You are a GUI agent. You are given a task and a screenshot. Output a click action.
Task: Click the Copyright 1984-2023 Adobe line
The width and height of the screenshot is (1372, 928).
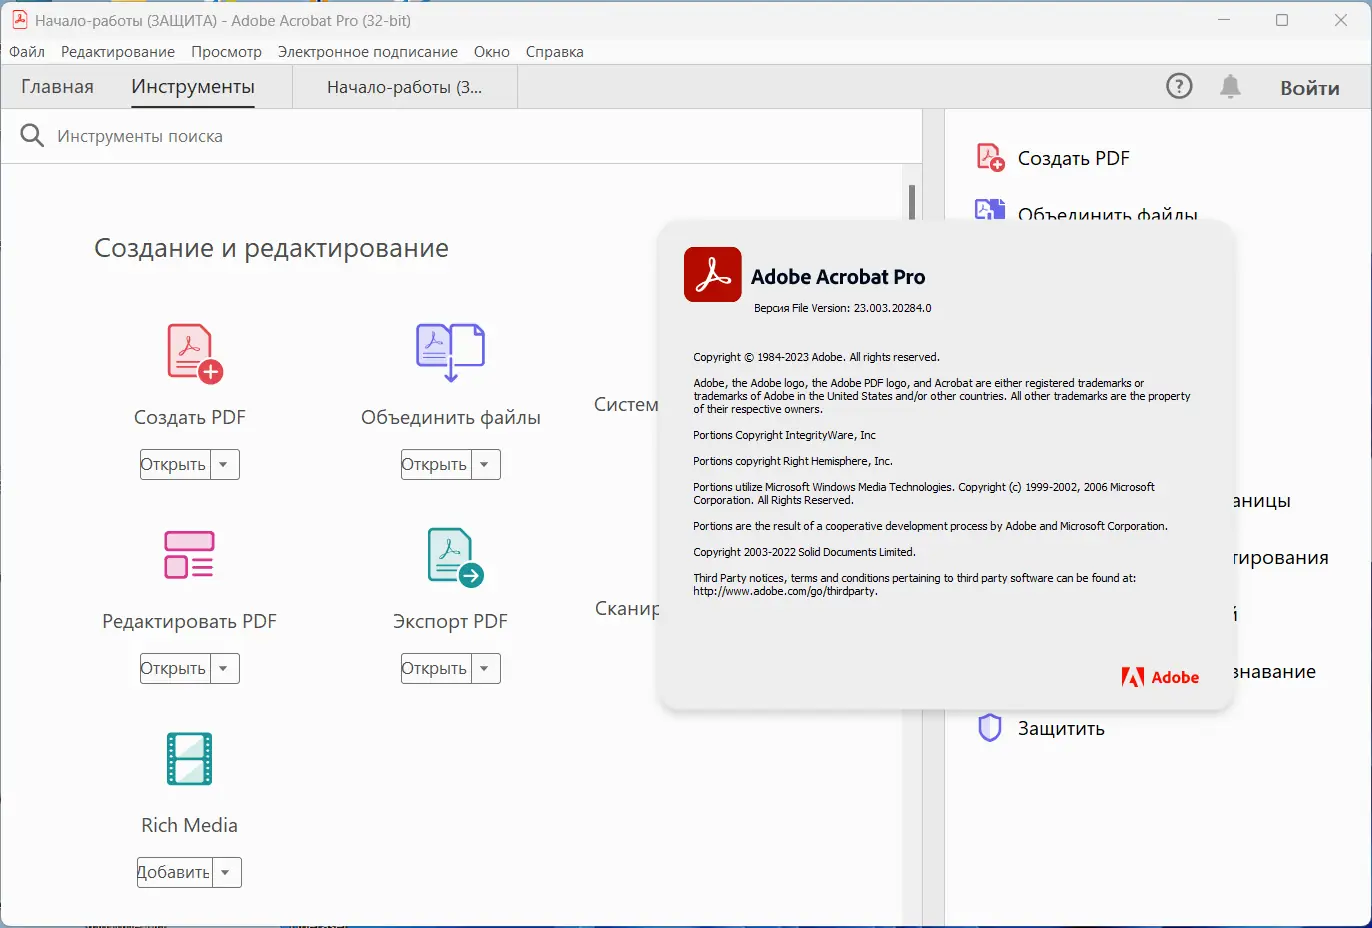click(816, 357)
